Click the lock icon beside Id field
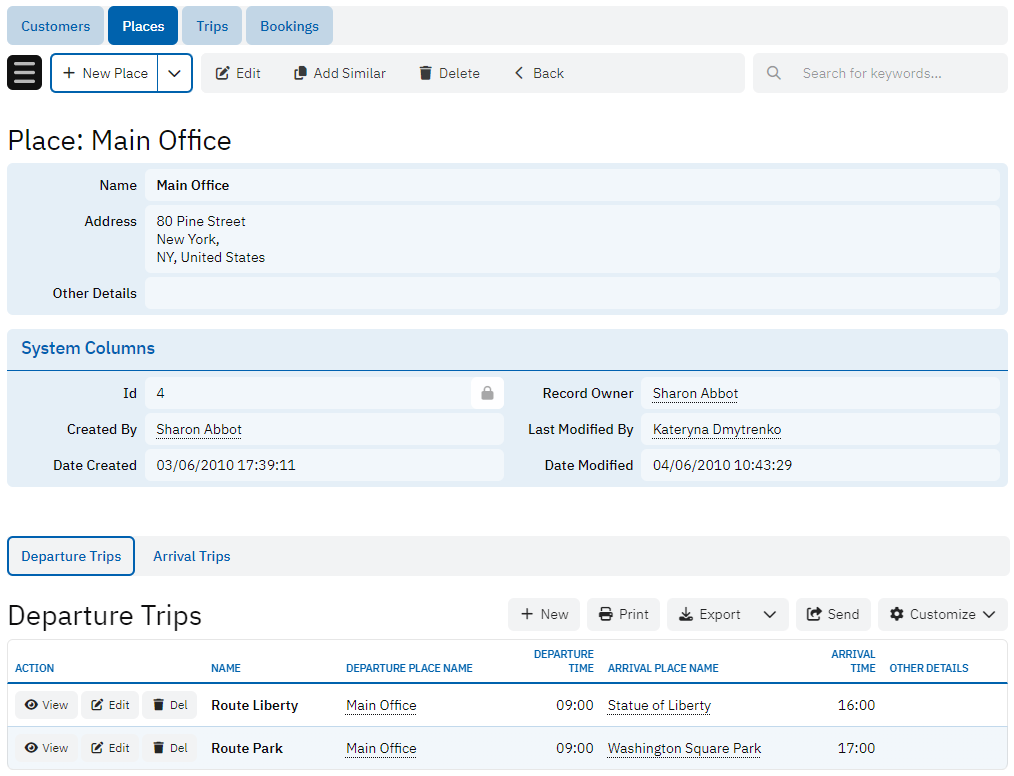Viewport: 1014px width, 776px height. tap(487, 393)
